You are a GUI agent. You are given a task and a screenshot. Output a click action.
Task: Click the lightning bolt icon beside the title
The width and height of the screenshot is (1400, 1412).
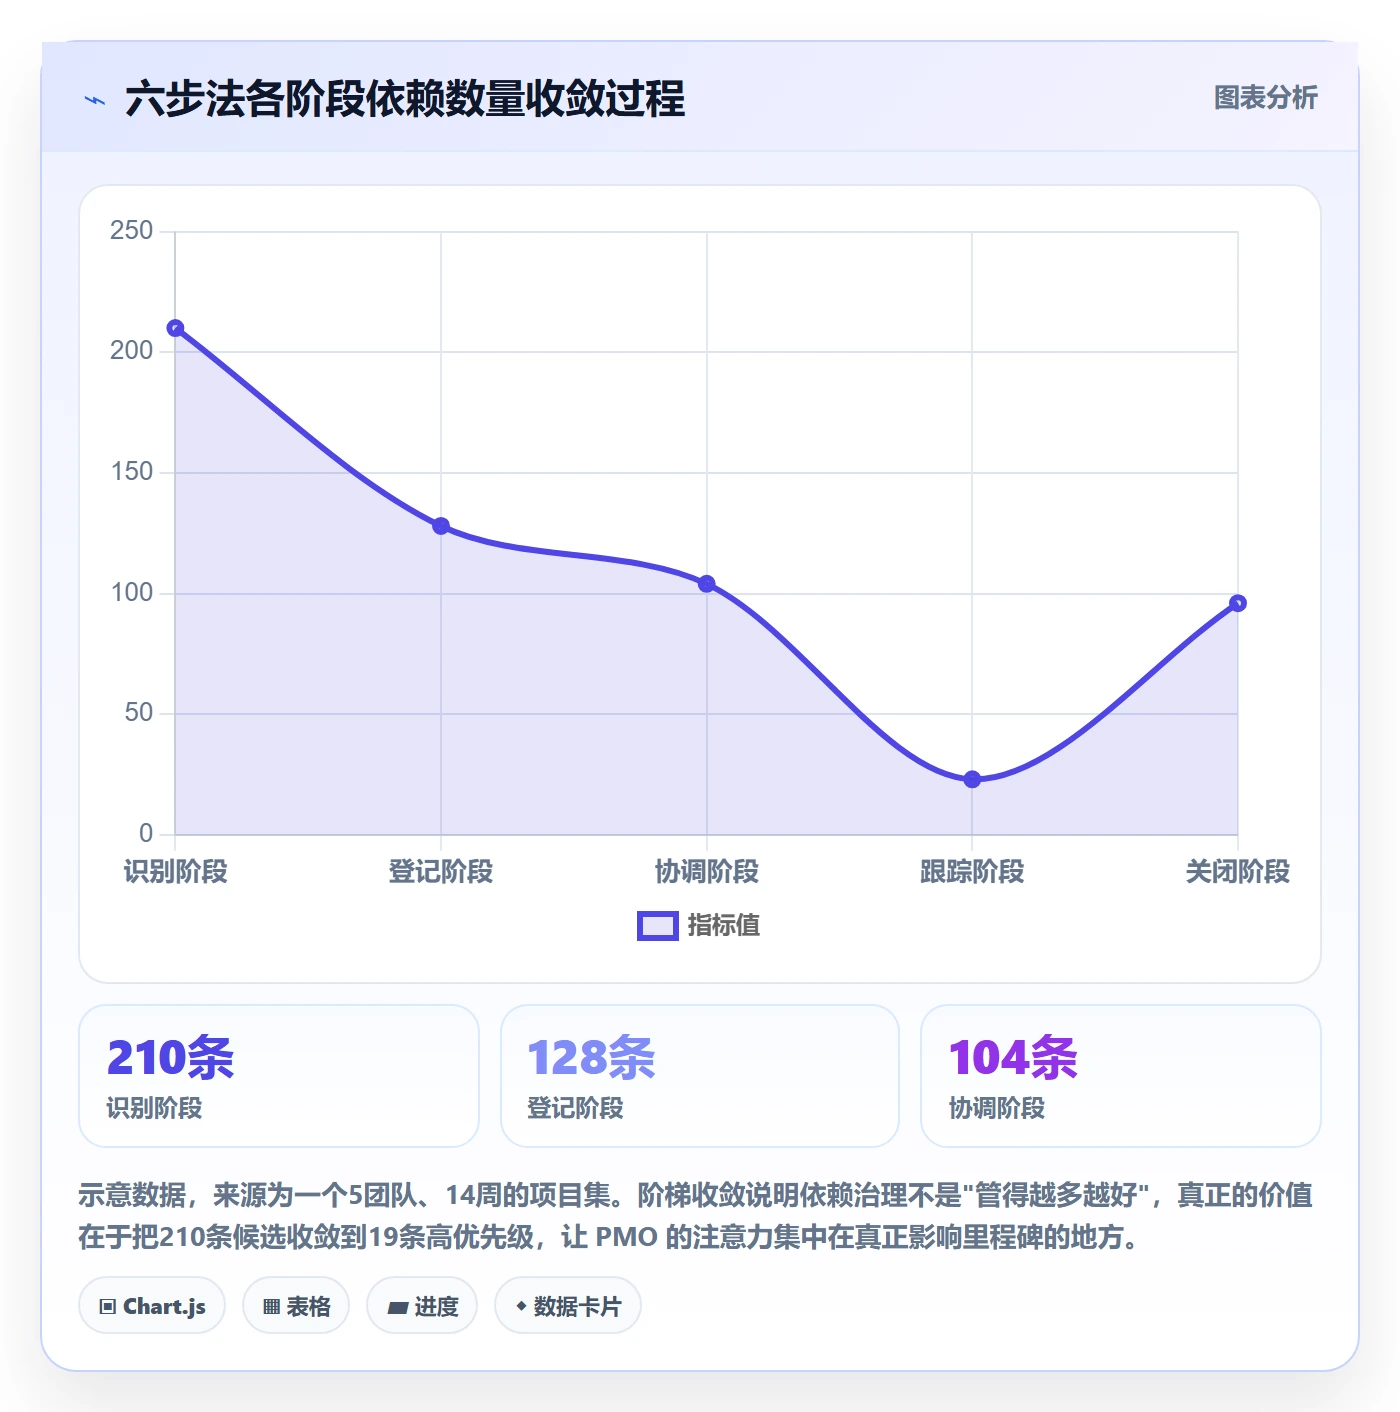[95, 100]
